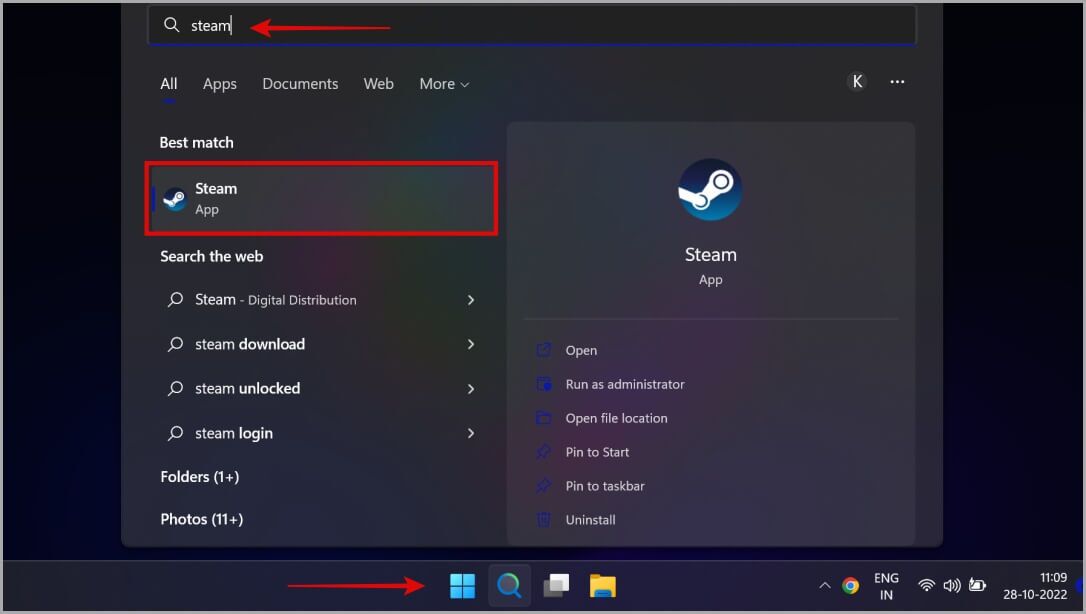Click the small Steam icon in best match

click(x=175, y=199)
